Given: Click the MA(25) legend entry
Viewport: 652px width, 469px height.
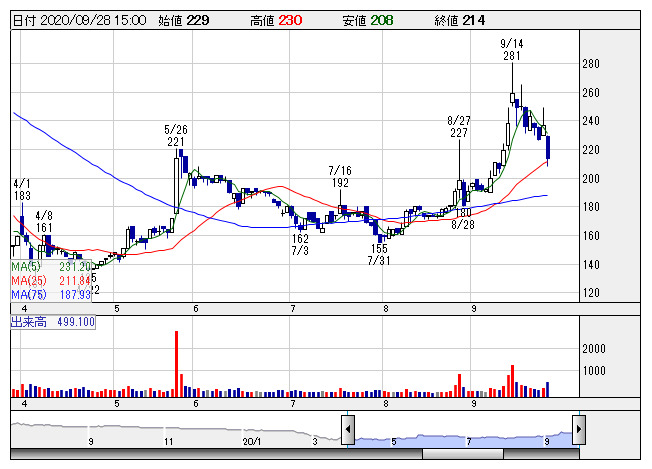Looking at the screenshot, I should click(51, 281).
